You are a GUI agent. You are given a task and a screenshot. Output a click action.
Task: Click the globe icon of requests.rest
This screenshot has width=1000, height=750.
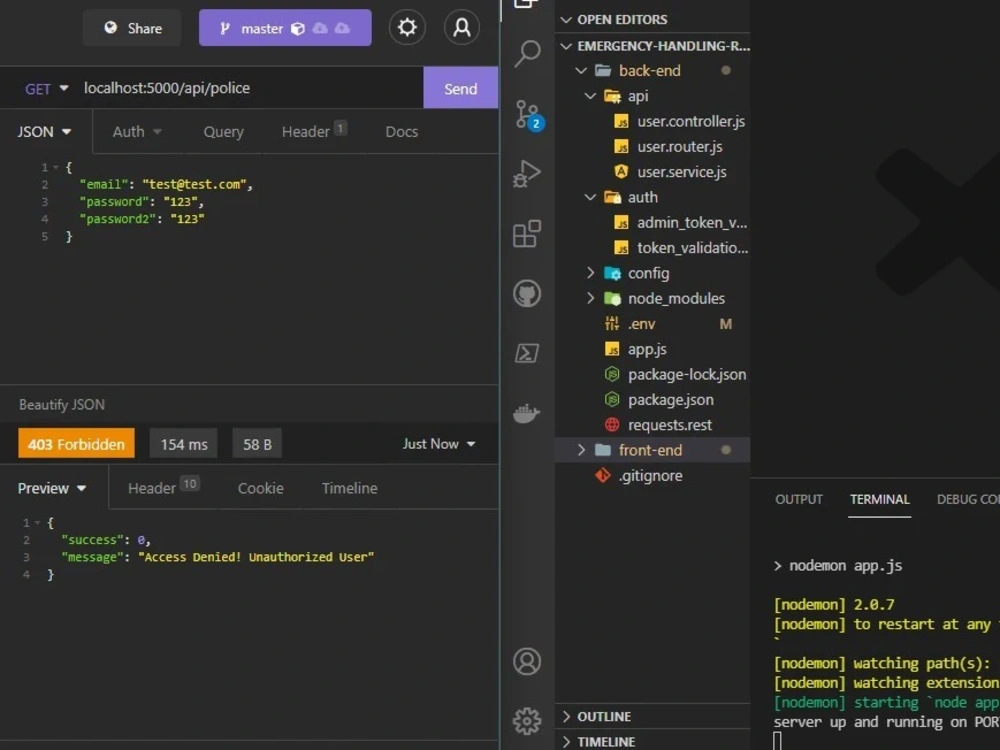click(612, 425)
